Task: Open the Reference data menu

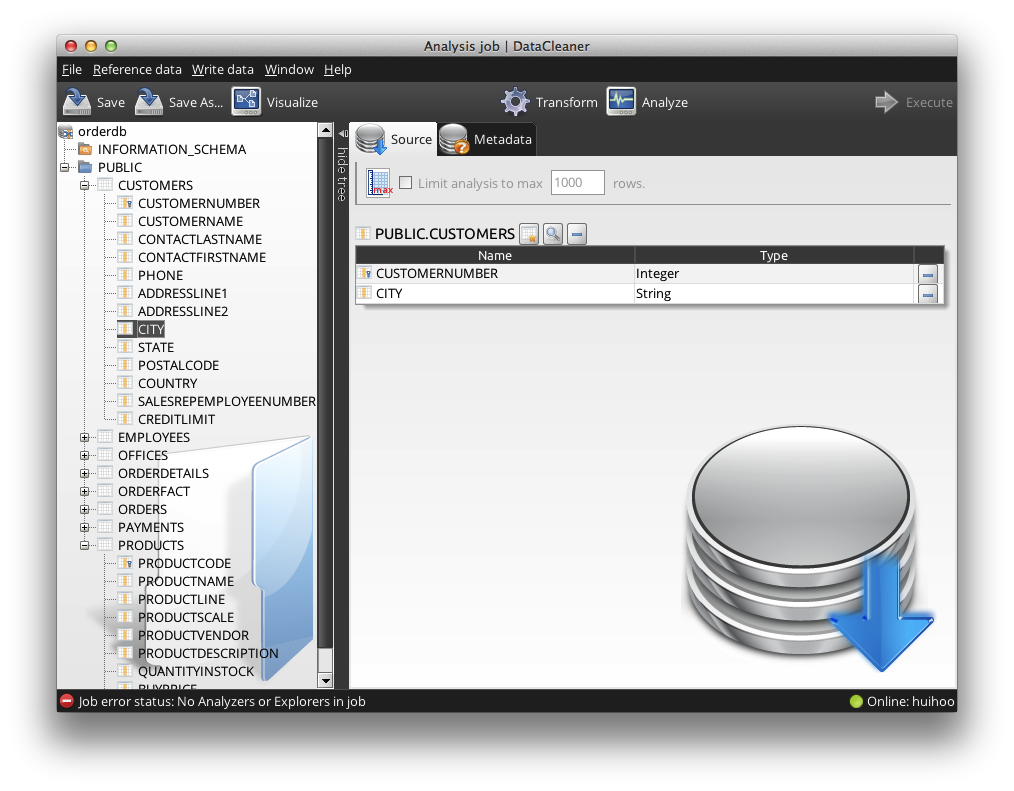Action: [137, 70]
